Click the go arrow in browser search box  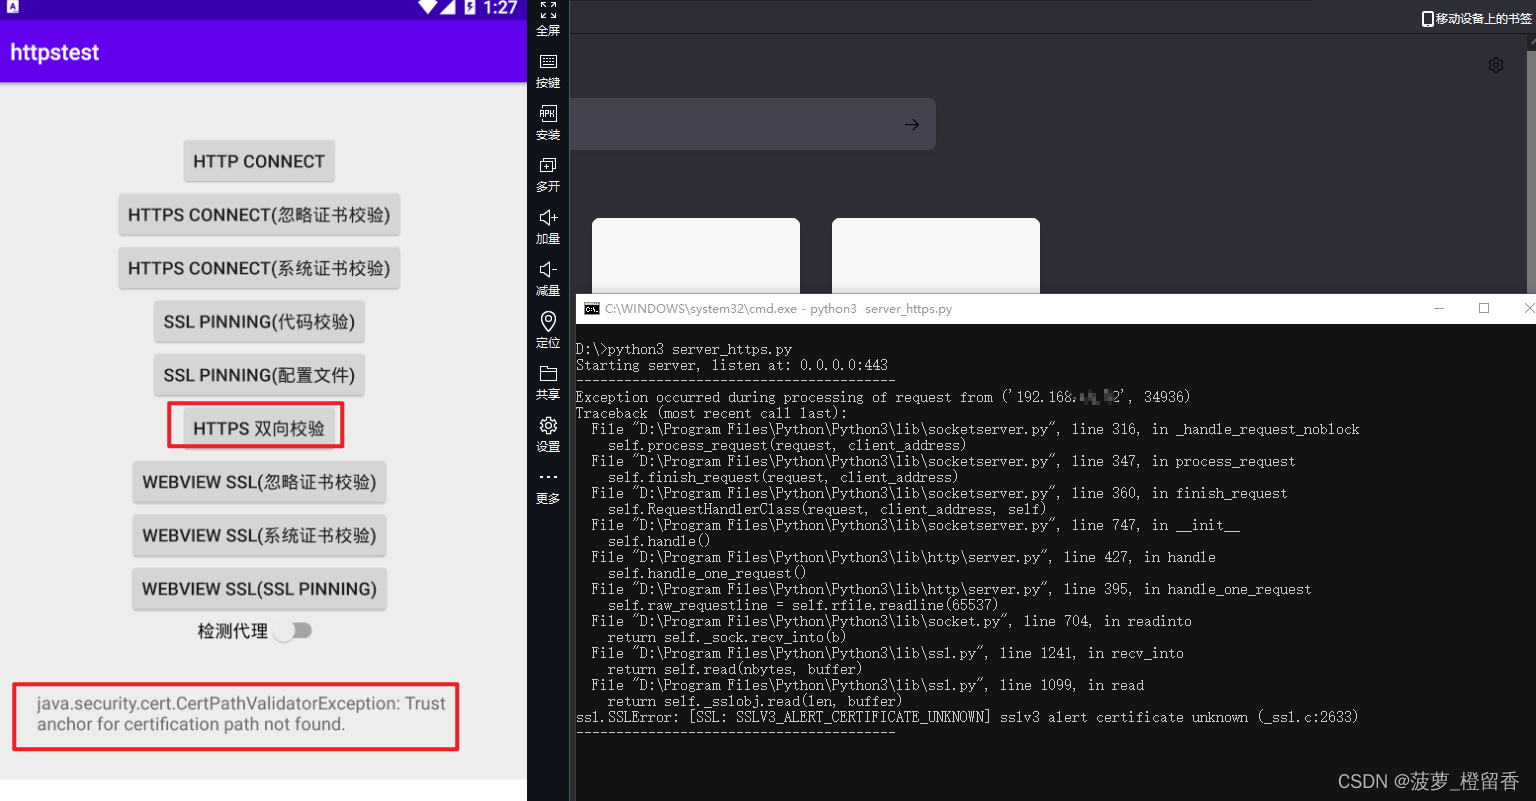[912, 125]
